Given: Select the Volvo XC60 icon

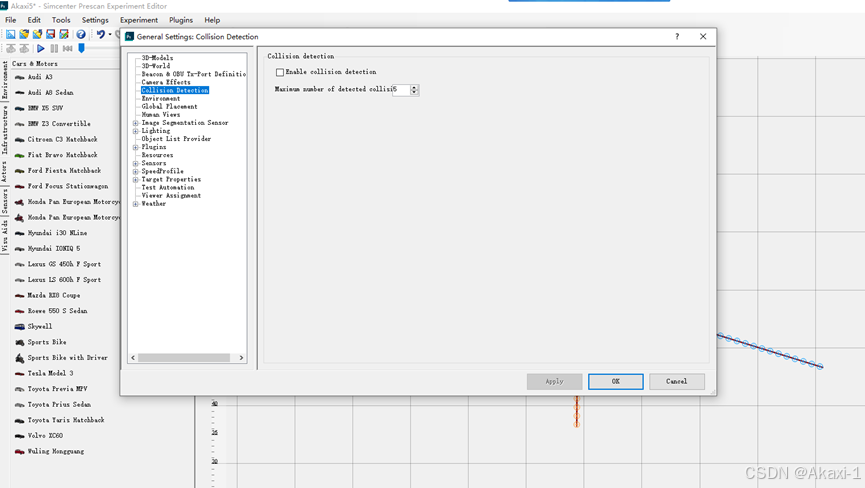Looking at the screenshot, I should point(19,436).
